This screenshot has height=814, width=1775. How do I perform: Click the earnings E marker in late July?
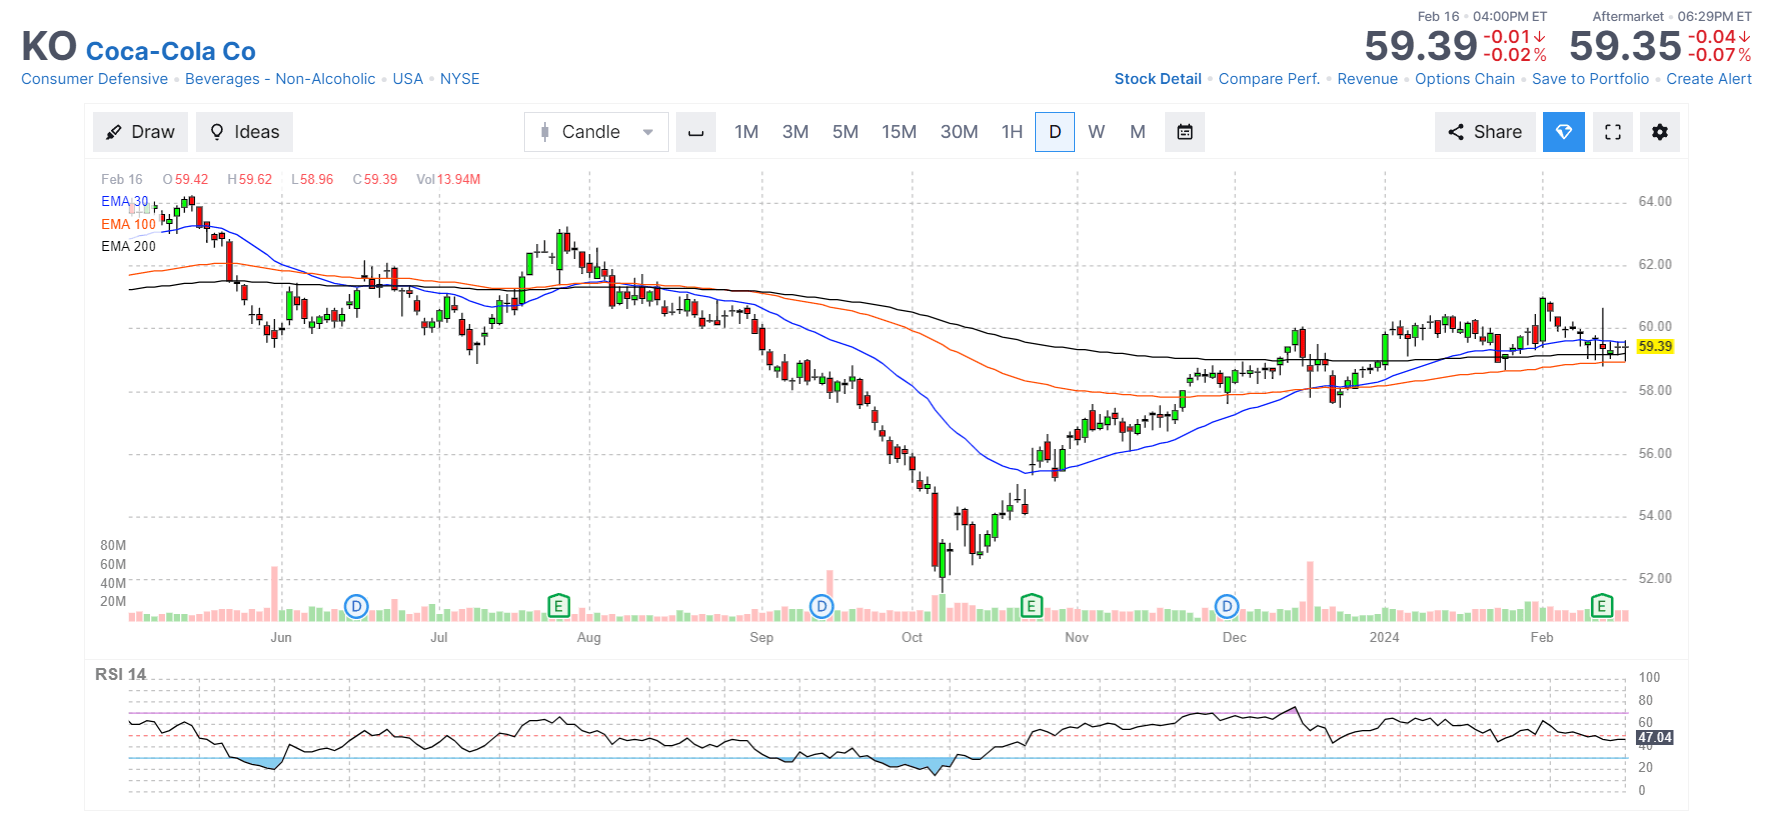[559, 606]
